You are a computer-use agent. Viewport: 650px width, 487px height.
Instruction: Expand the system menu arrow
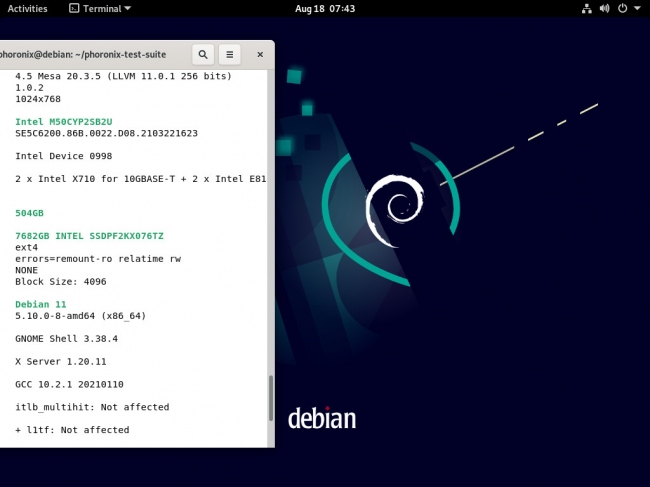click(637, 8)
